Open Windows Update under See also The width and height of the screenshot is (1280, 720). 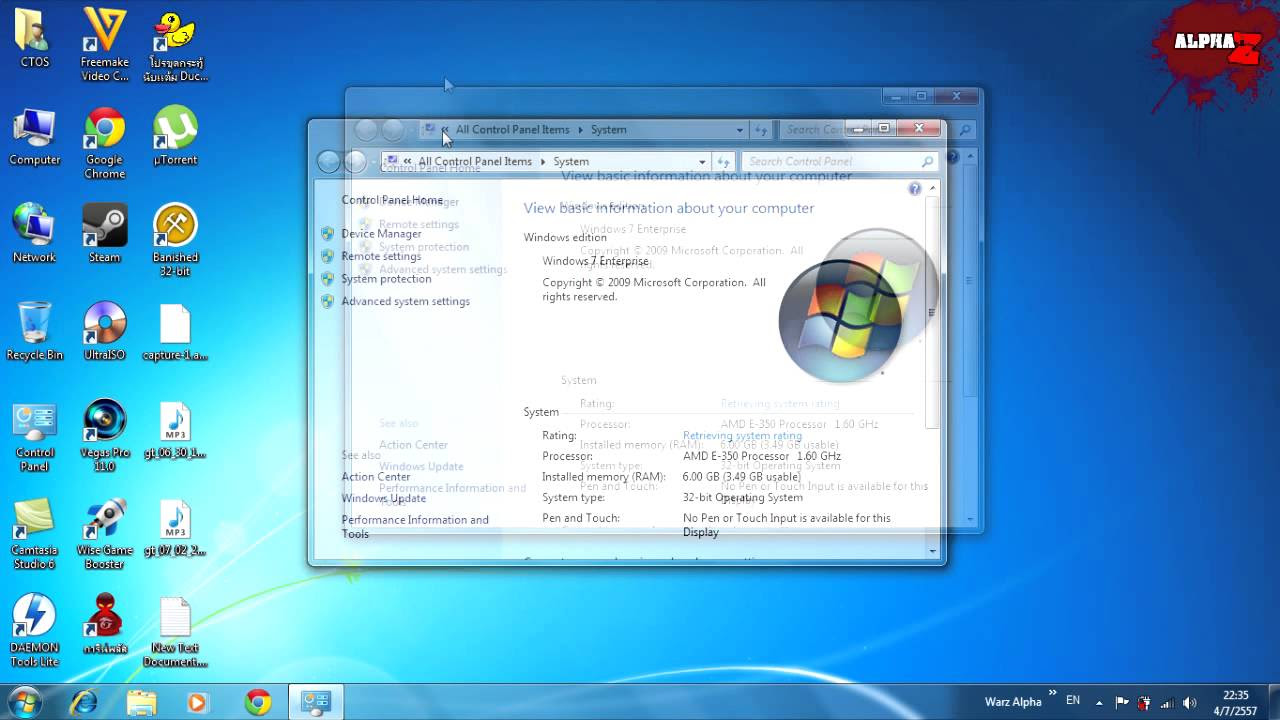click(384, 498)
